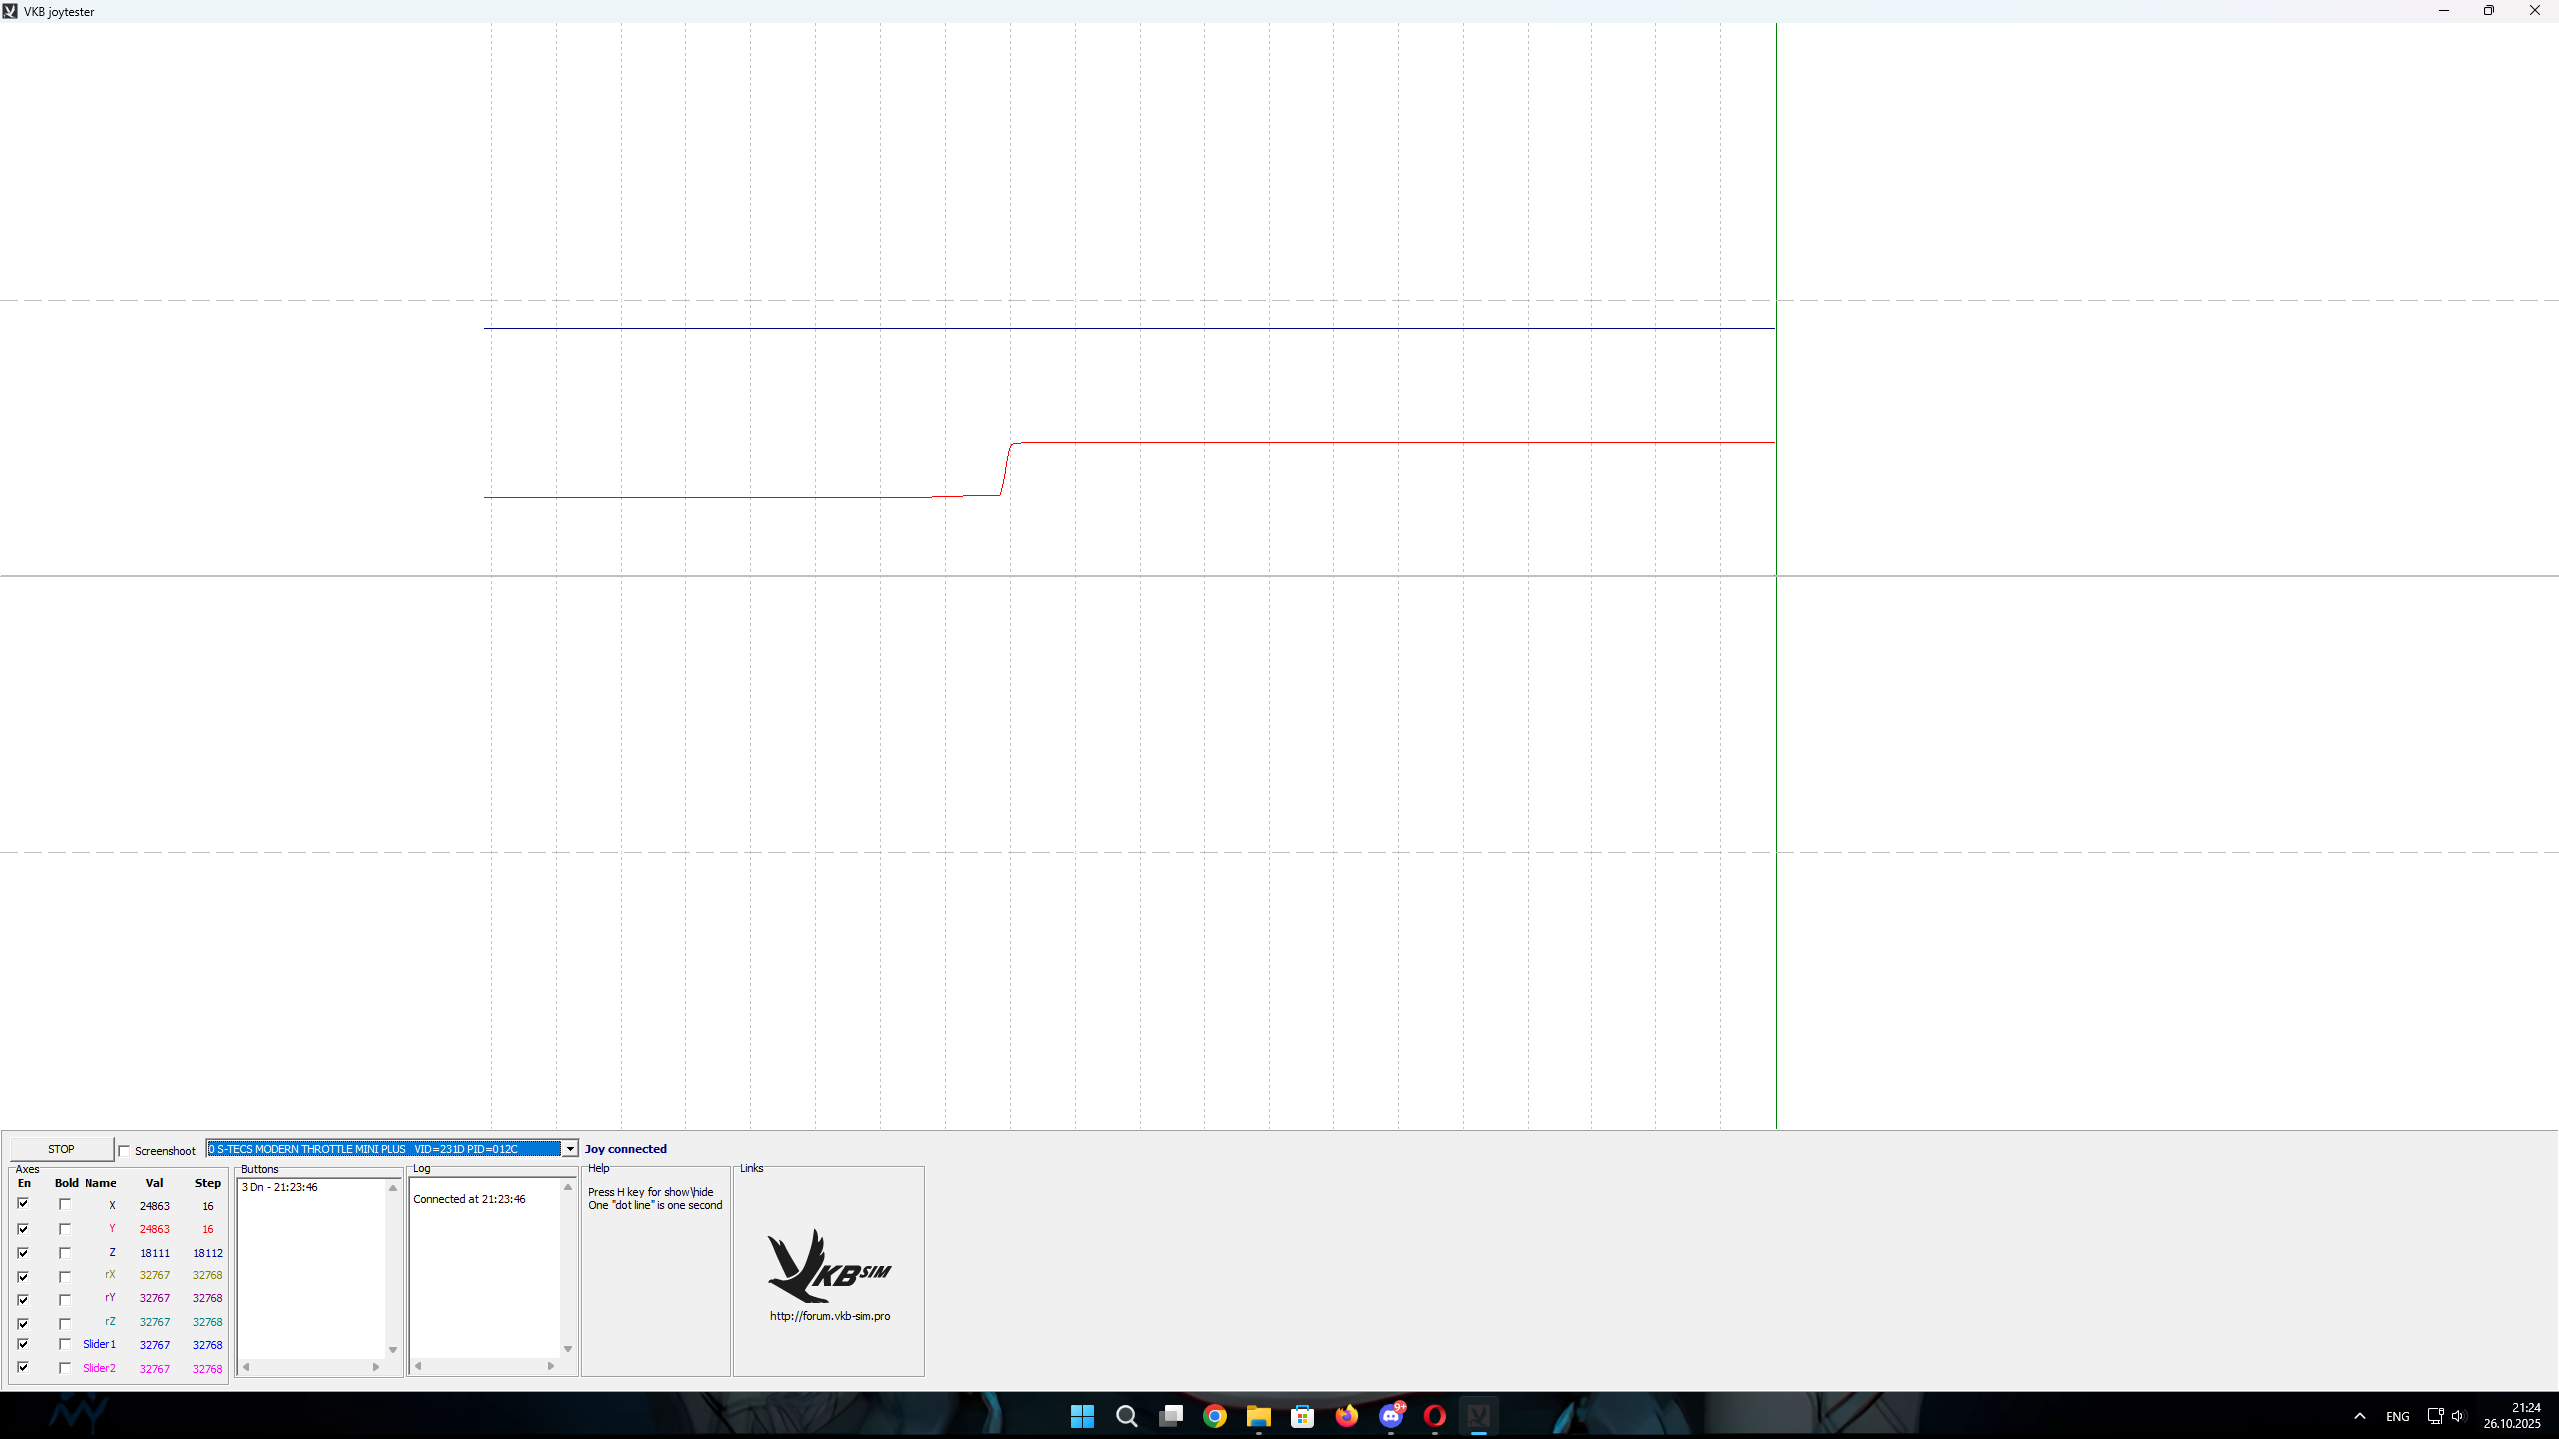Enable Bold for the Y axis
The width and height of the screenshot is (2559, 1439).
tap(65, 1229)
